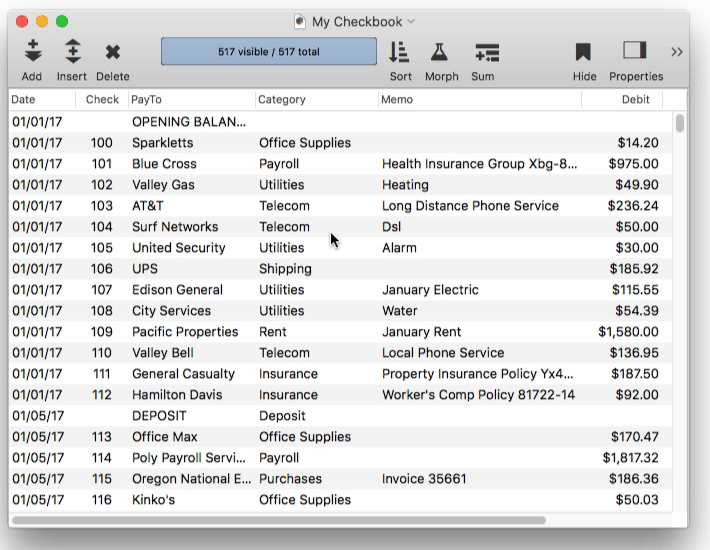Screen dimensions: 710x550
Task: Select the Edison General PayTo cell
Action: pos(177,290)
